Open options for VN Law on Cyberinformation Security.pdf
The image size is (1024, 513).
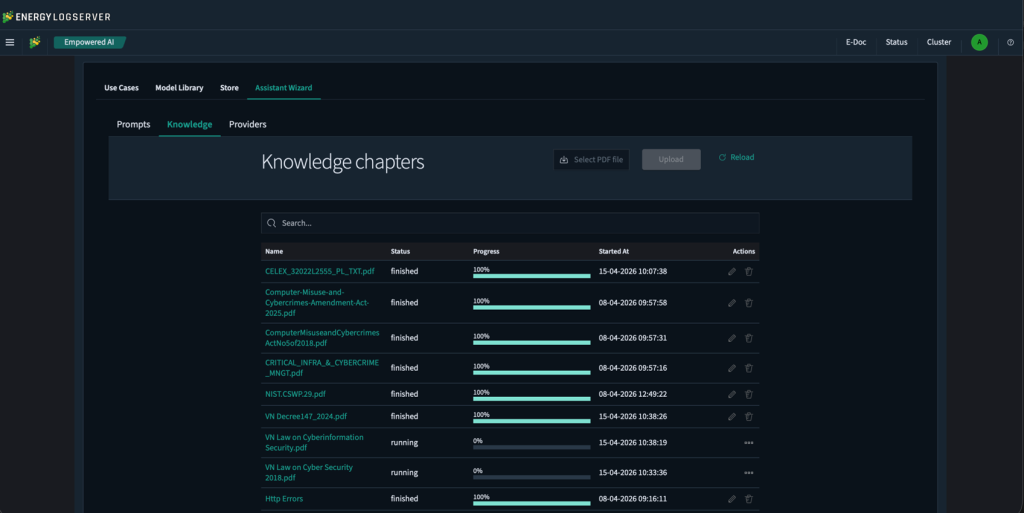point(748,443)
